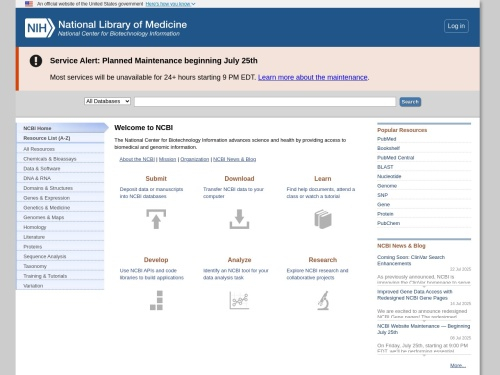Open Protein in Popular Resources
Viewport: 500px width, 375px height.
tap(385, 214)
